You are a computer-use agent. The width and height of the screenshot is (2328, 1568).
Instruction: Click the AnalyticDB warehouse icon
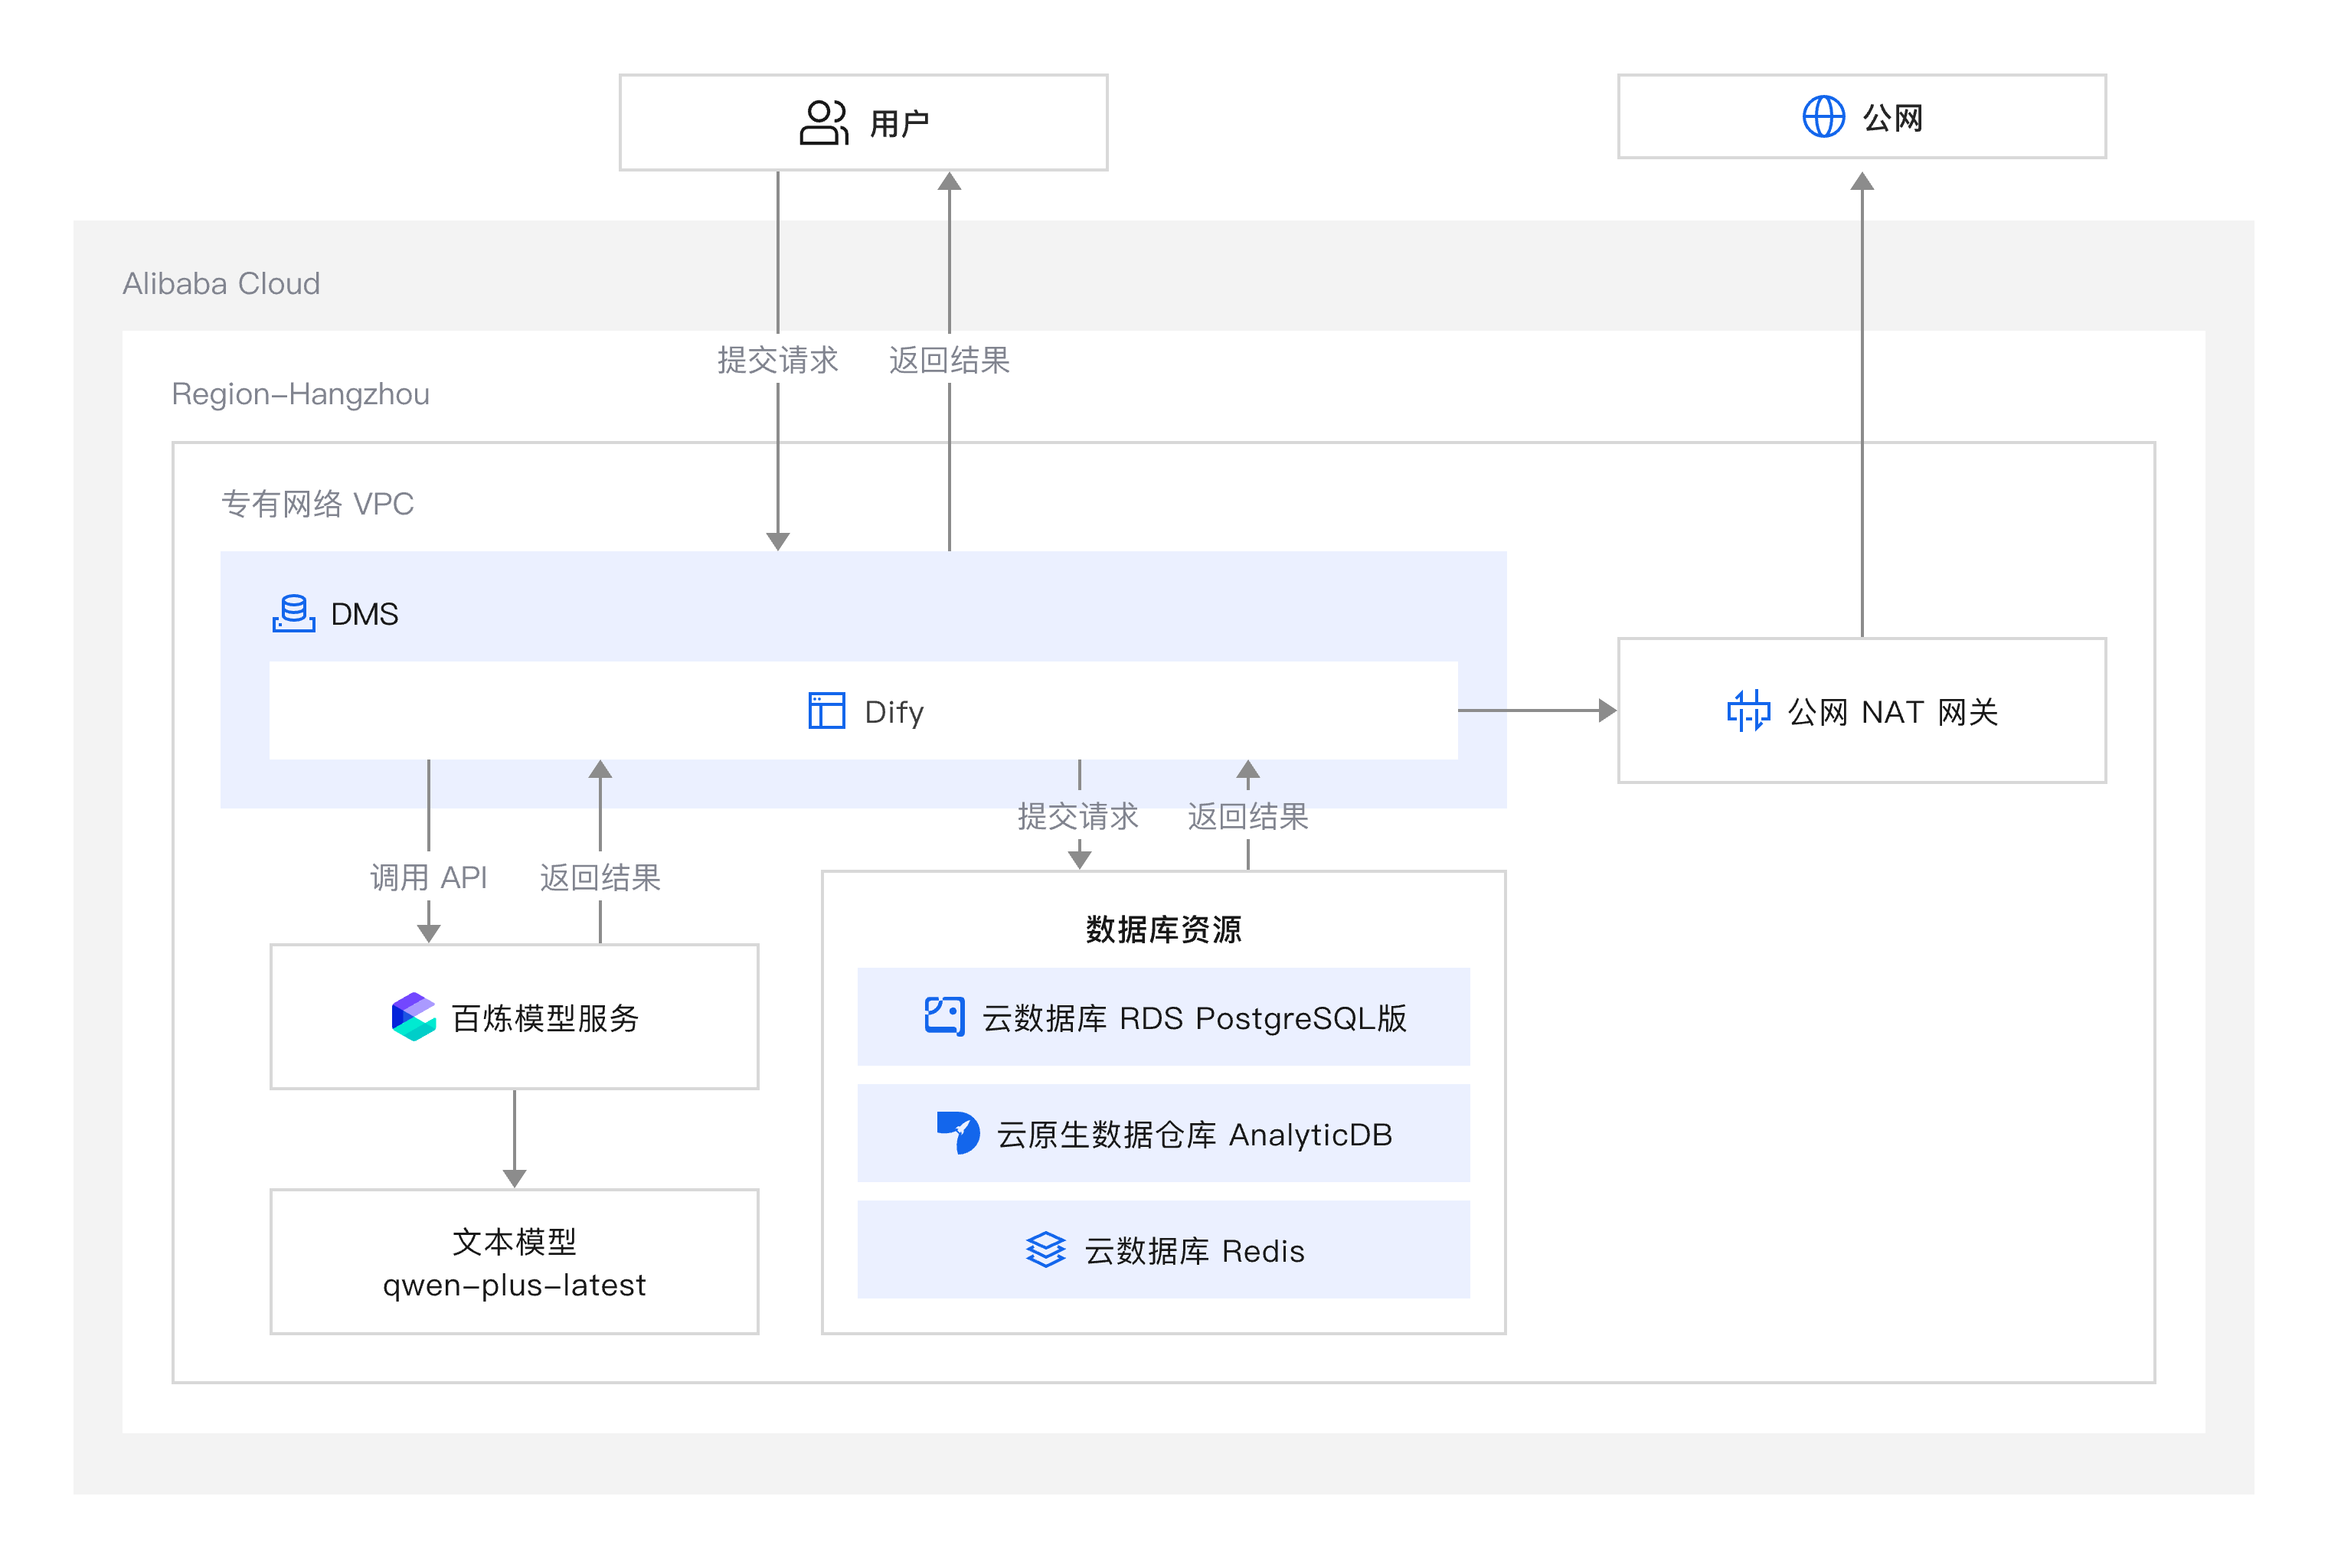coord(958,1133)
